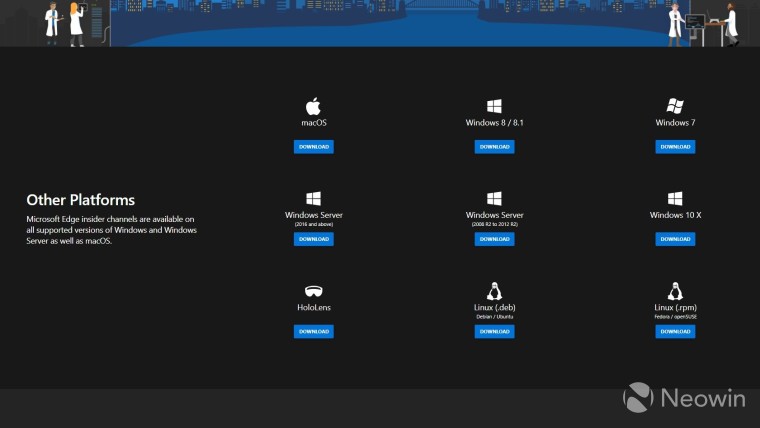This screenshot has height=428, width=760.
Task: Click the Windows 7 label
Action: pos(675,123)
